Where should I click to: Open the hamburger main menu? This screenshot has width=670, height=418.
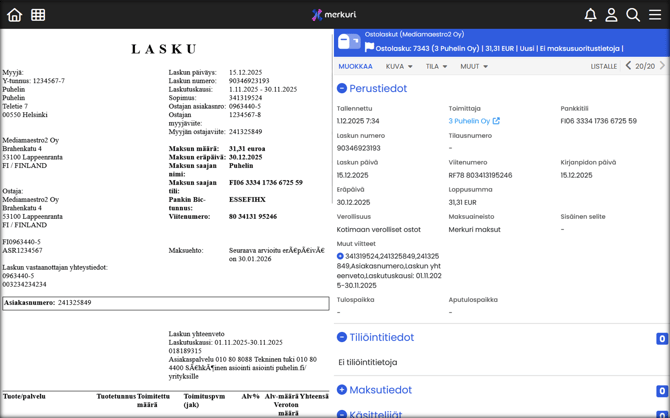click(x=655, y=15)
